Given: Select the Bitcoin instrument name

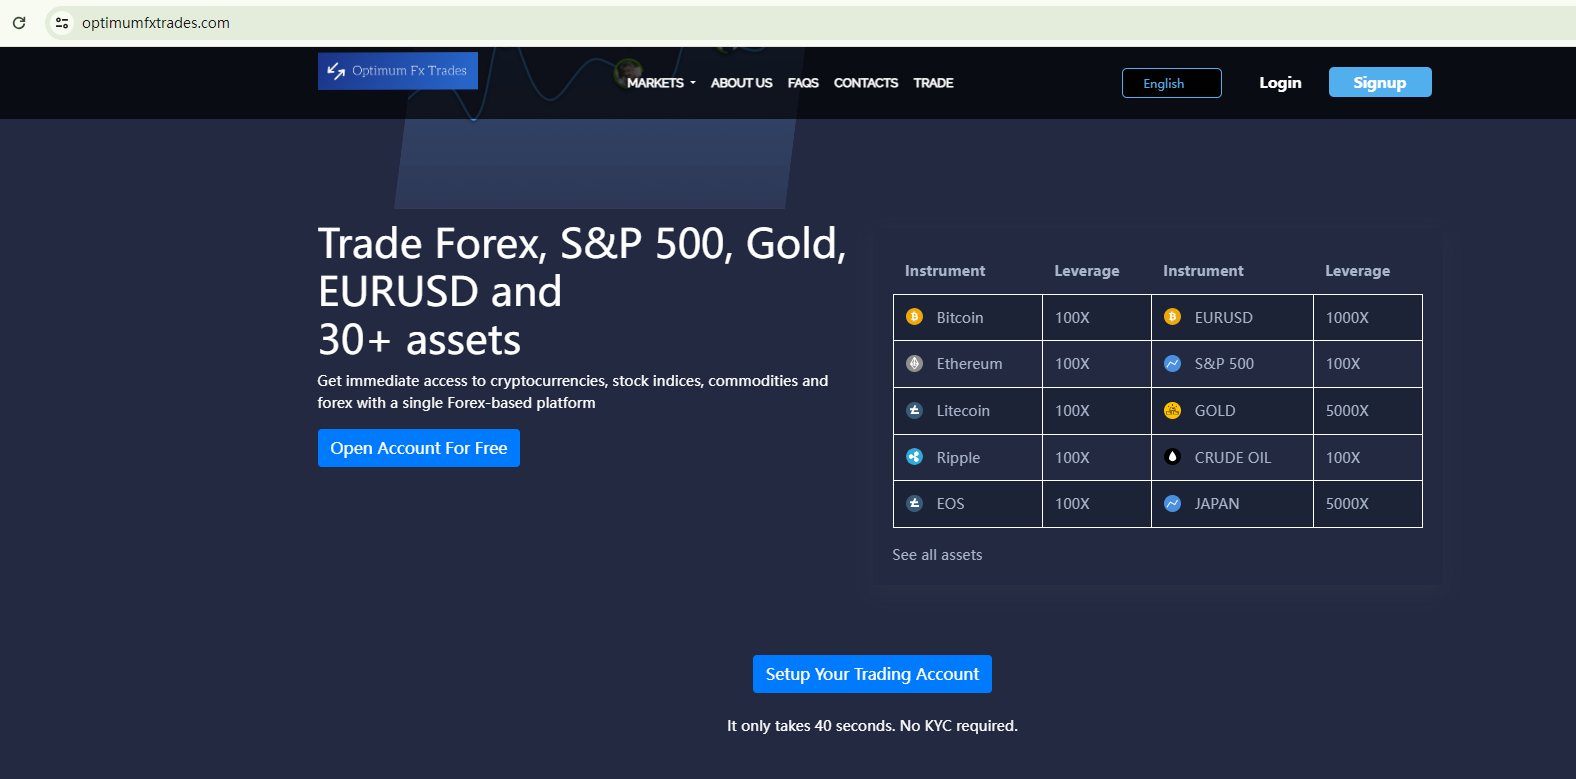Looking at the screenshot, I should tap(960, 318).
